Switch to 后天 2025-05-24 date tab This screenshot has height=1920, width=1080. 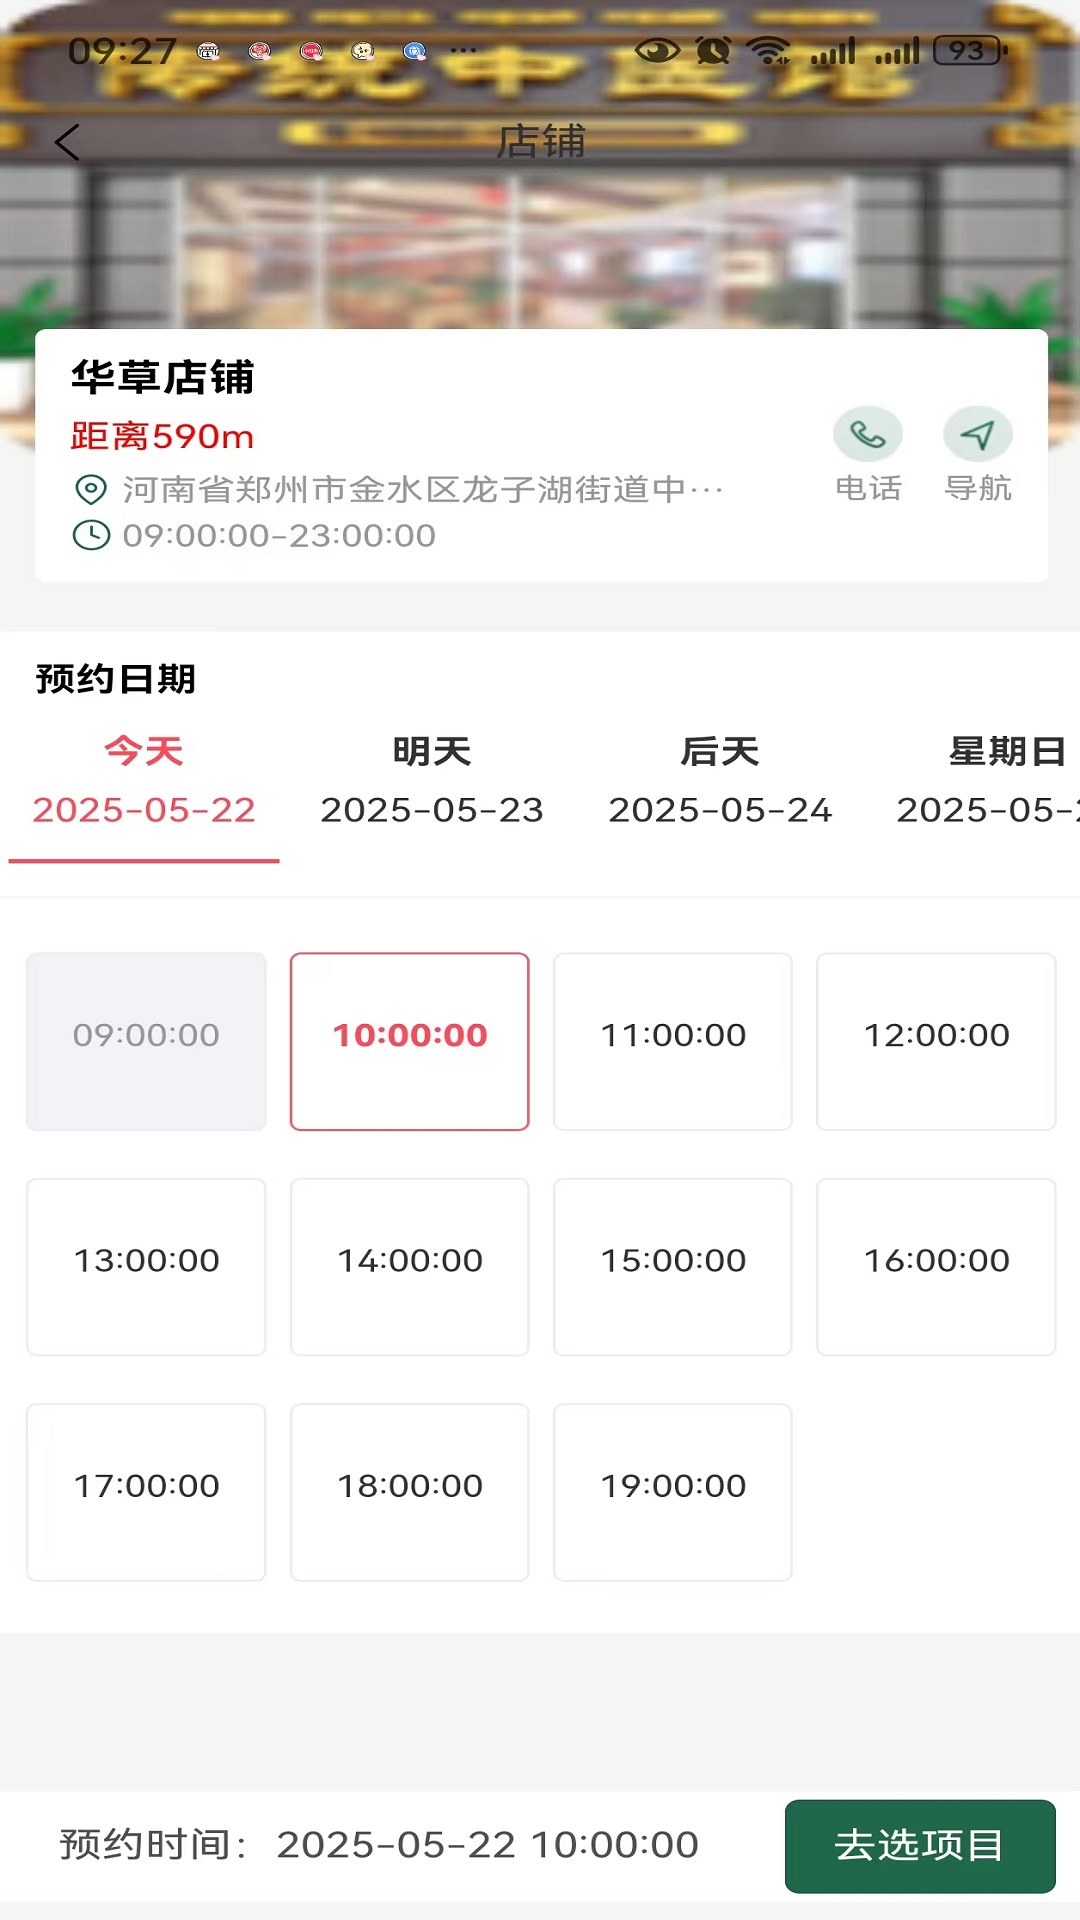(720, 781)
